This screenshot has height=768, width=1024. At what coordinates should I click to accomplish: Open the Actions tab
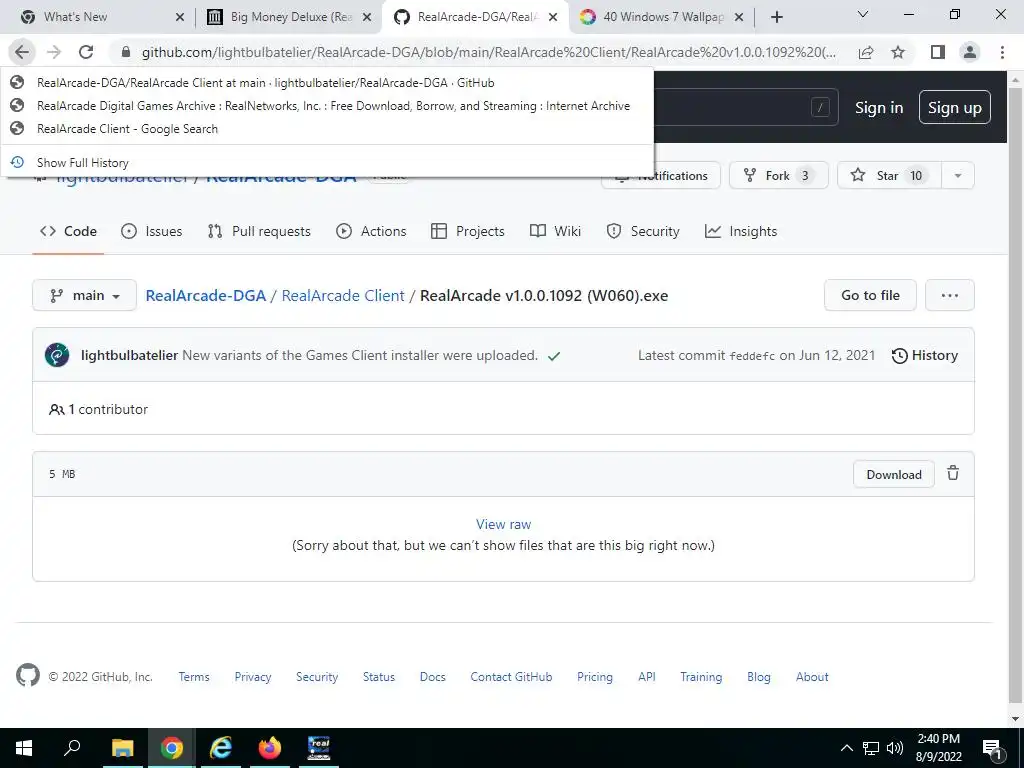[x=371, y=231]
